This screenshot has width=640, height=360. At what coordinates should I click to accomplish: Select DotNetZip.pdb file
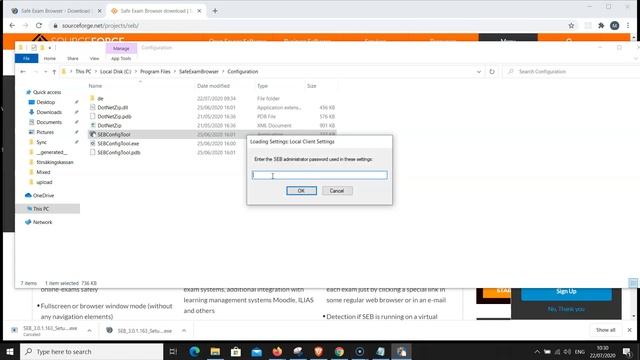(x=114, y=116)
